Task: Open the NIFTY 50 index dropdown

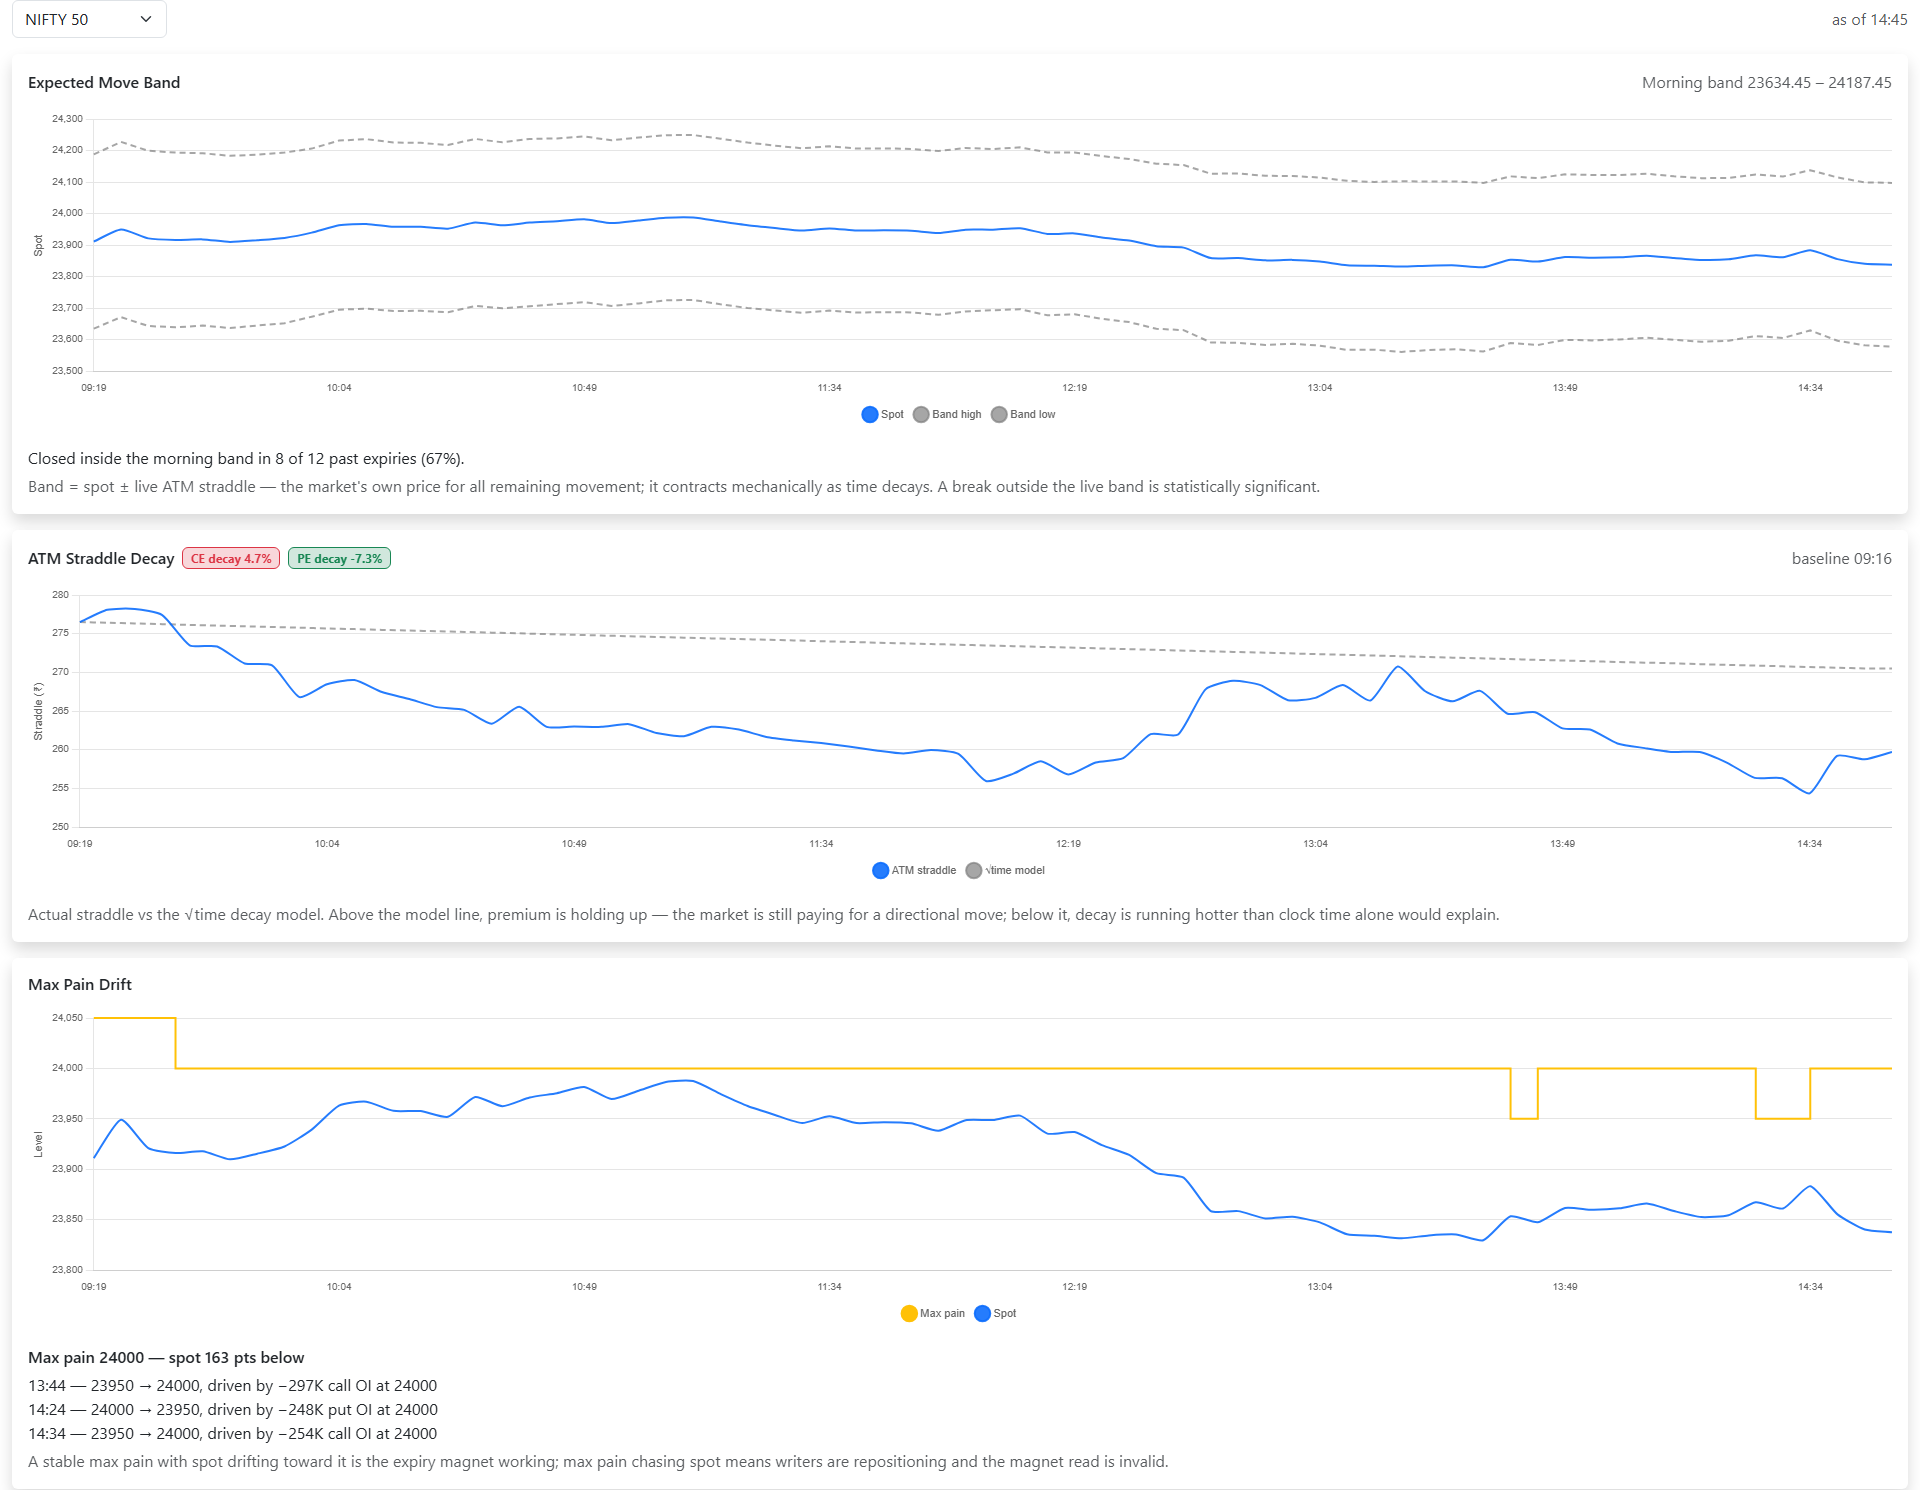Action: pos(89,19)
